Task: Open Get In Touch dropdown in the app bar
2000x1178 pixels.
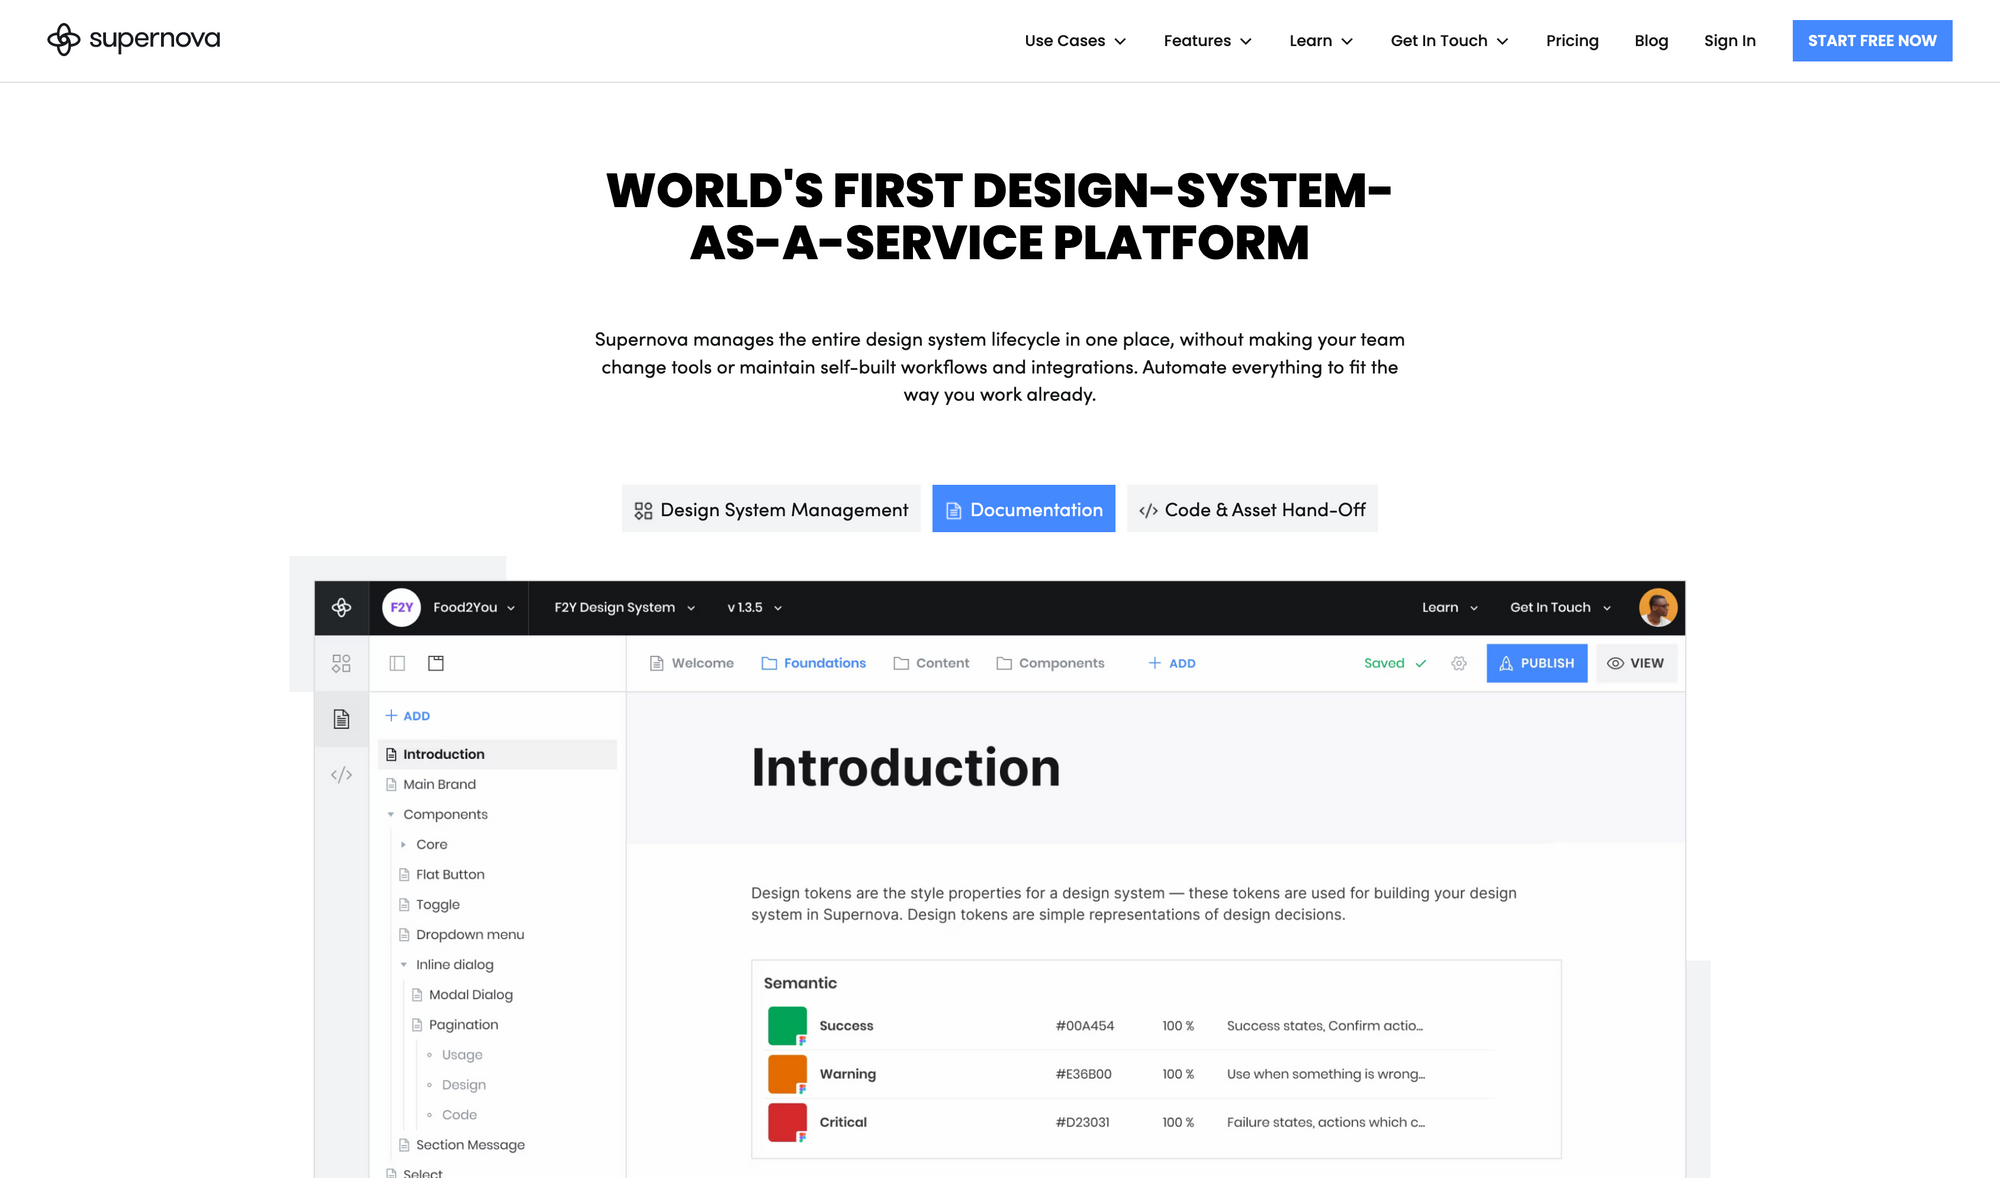Action: click(x=1560, y=607)
